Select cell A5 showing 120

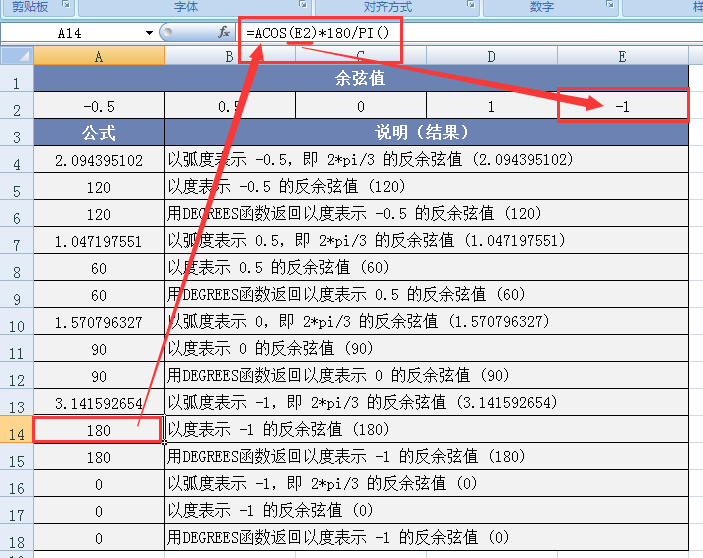point(99,186)
